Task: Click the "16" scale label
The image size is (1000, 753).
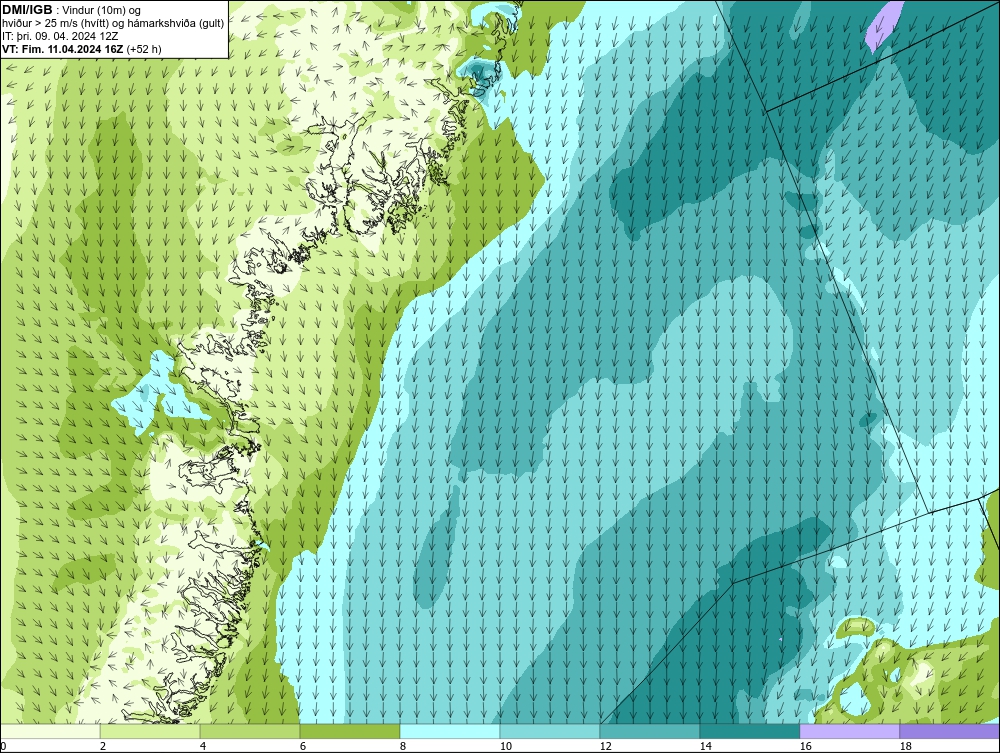Action: (x=806, y=746)
